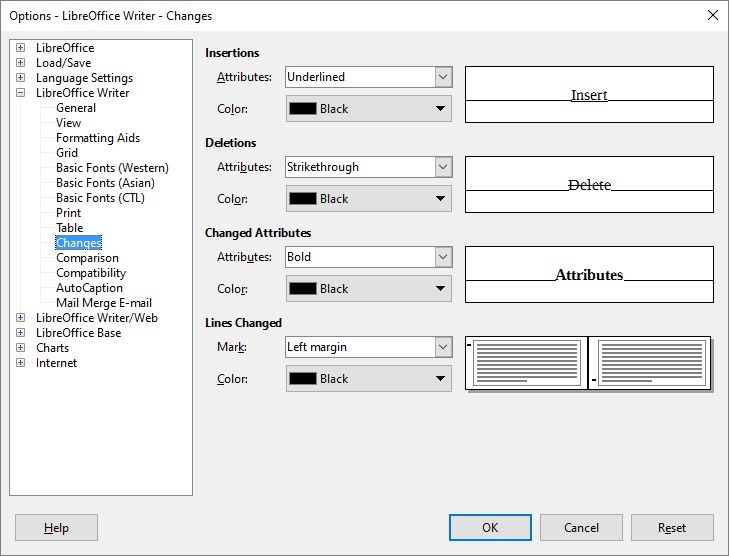Go to Mail Merge E-mail settings

click(x=104, y=303)
